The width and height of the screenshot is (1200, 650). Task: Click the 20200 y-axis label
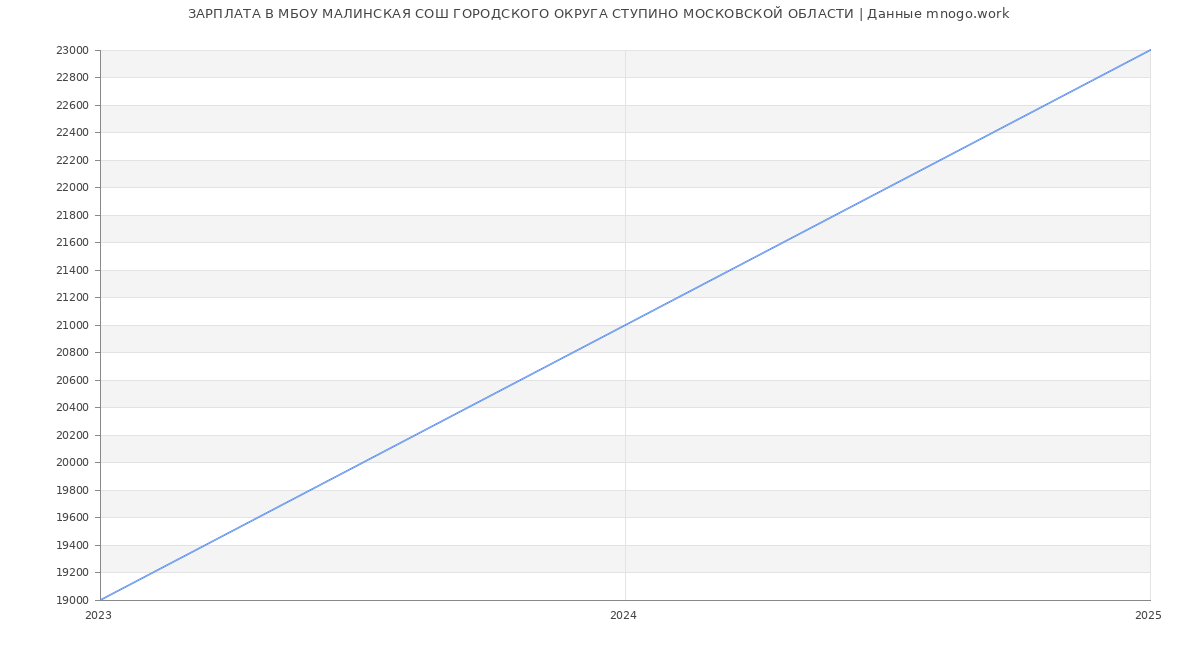[x=72, y=435]
